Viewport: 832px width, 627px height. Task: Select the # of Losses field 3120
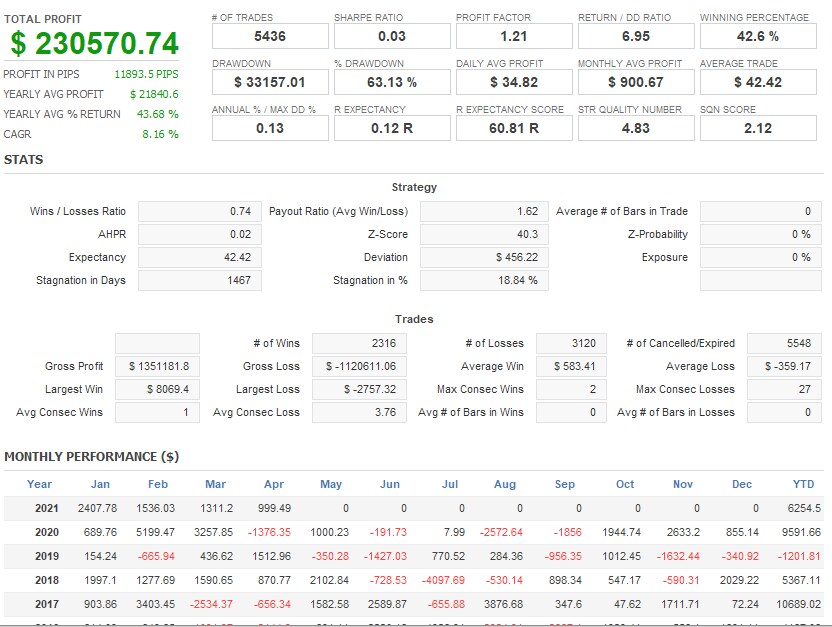click(571, 343)
